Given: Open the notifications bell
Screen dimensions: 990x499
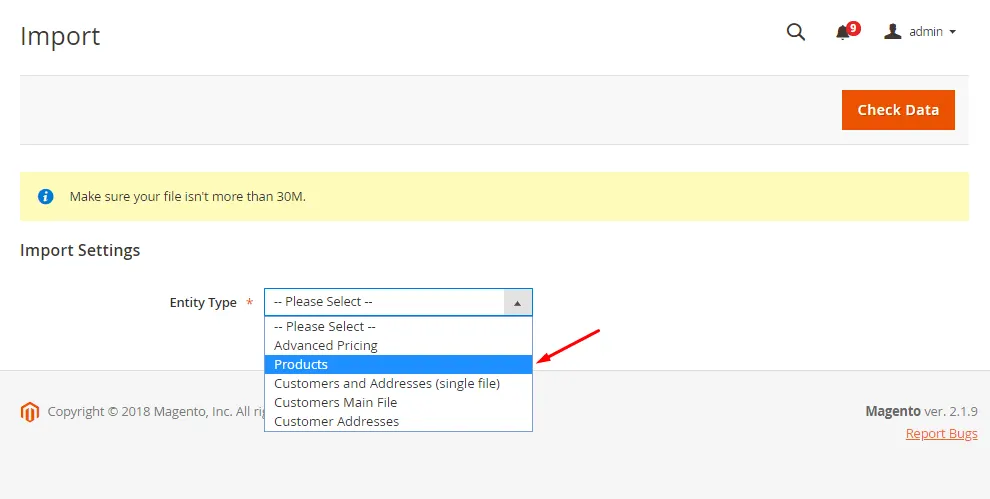Looking at the screenshot, I should click(x=843, y=33).
